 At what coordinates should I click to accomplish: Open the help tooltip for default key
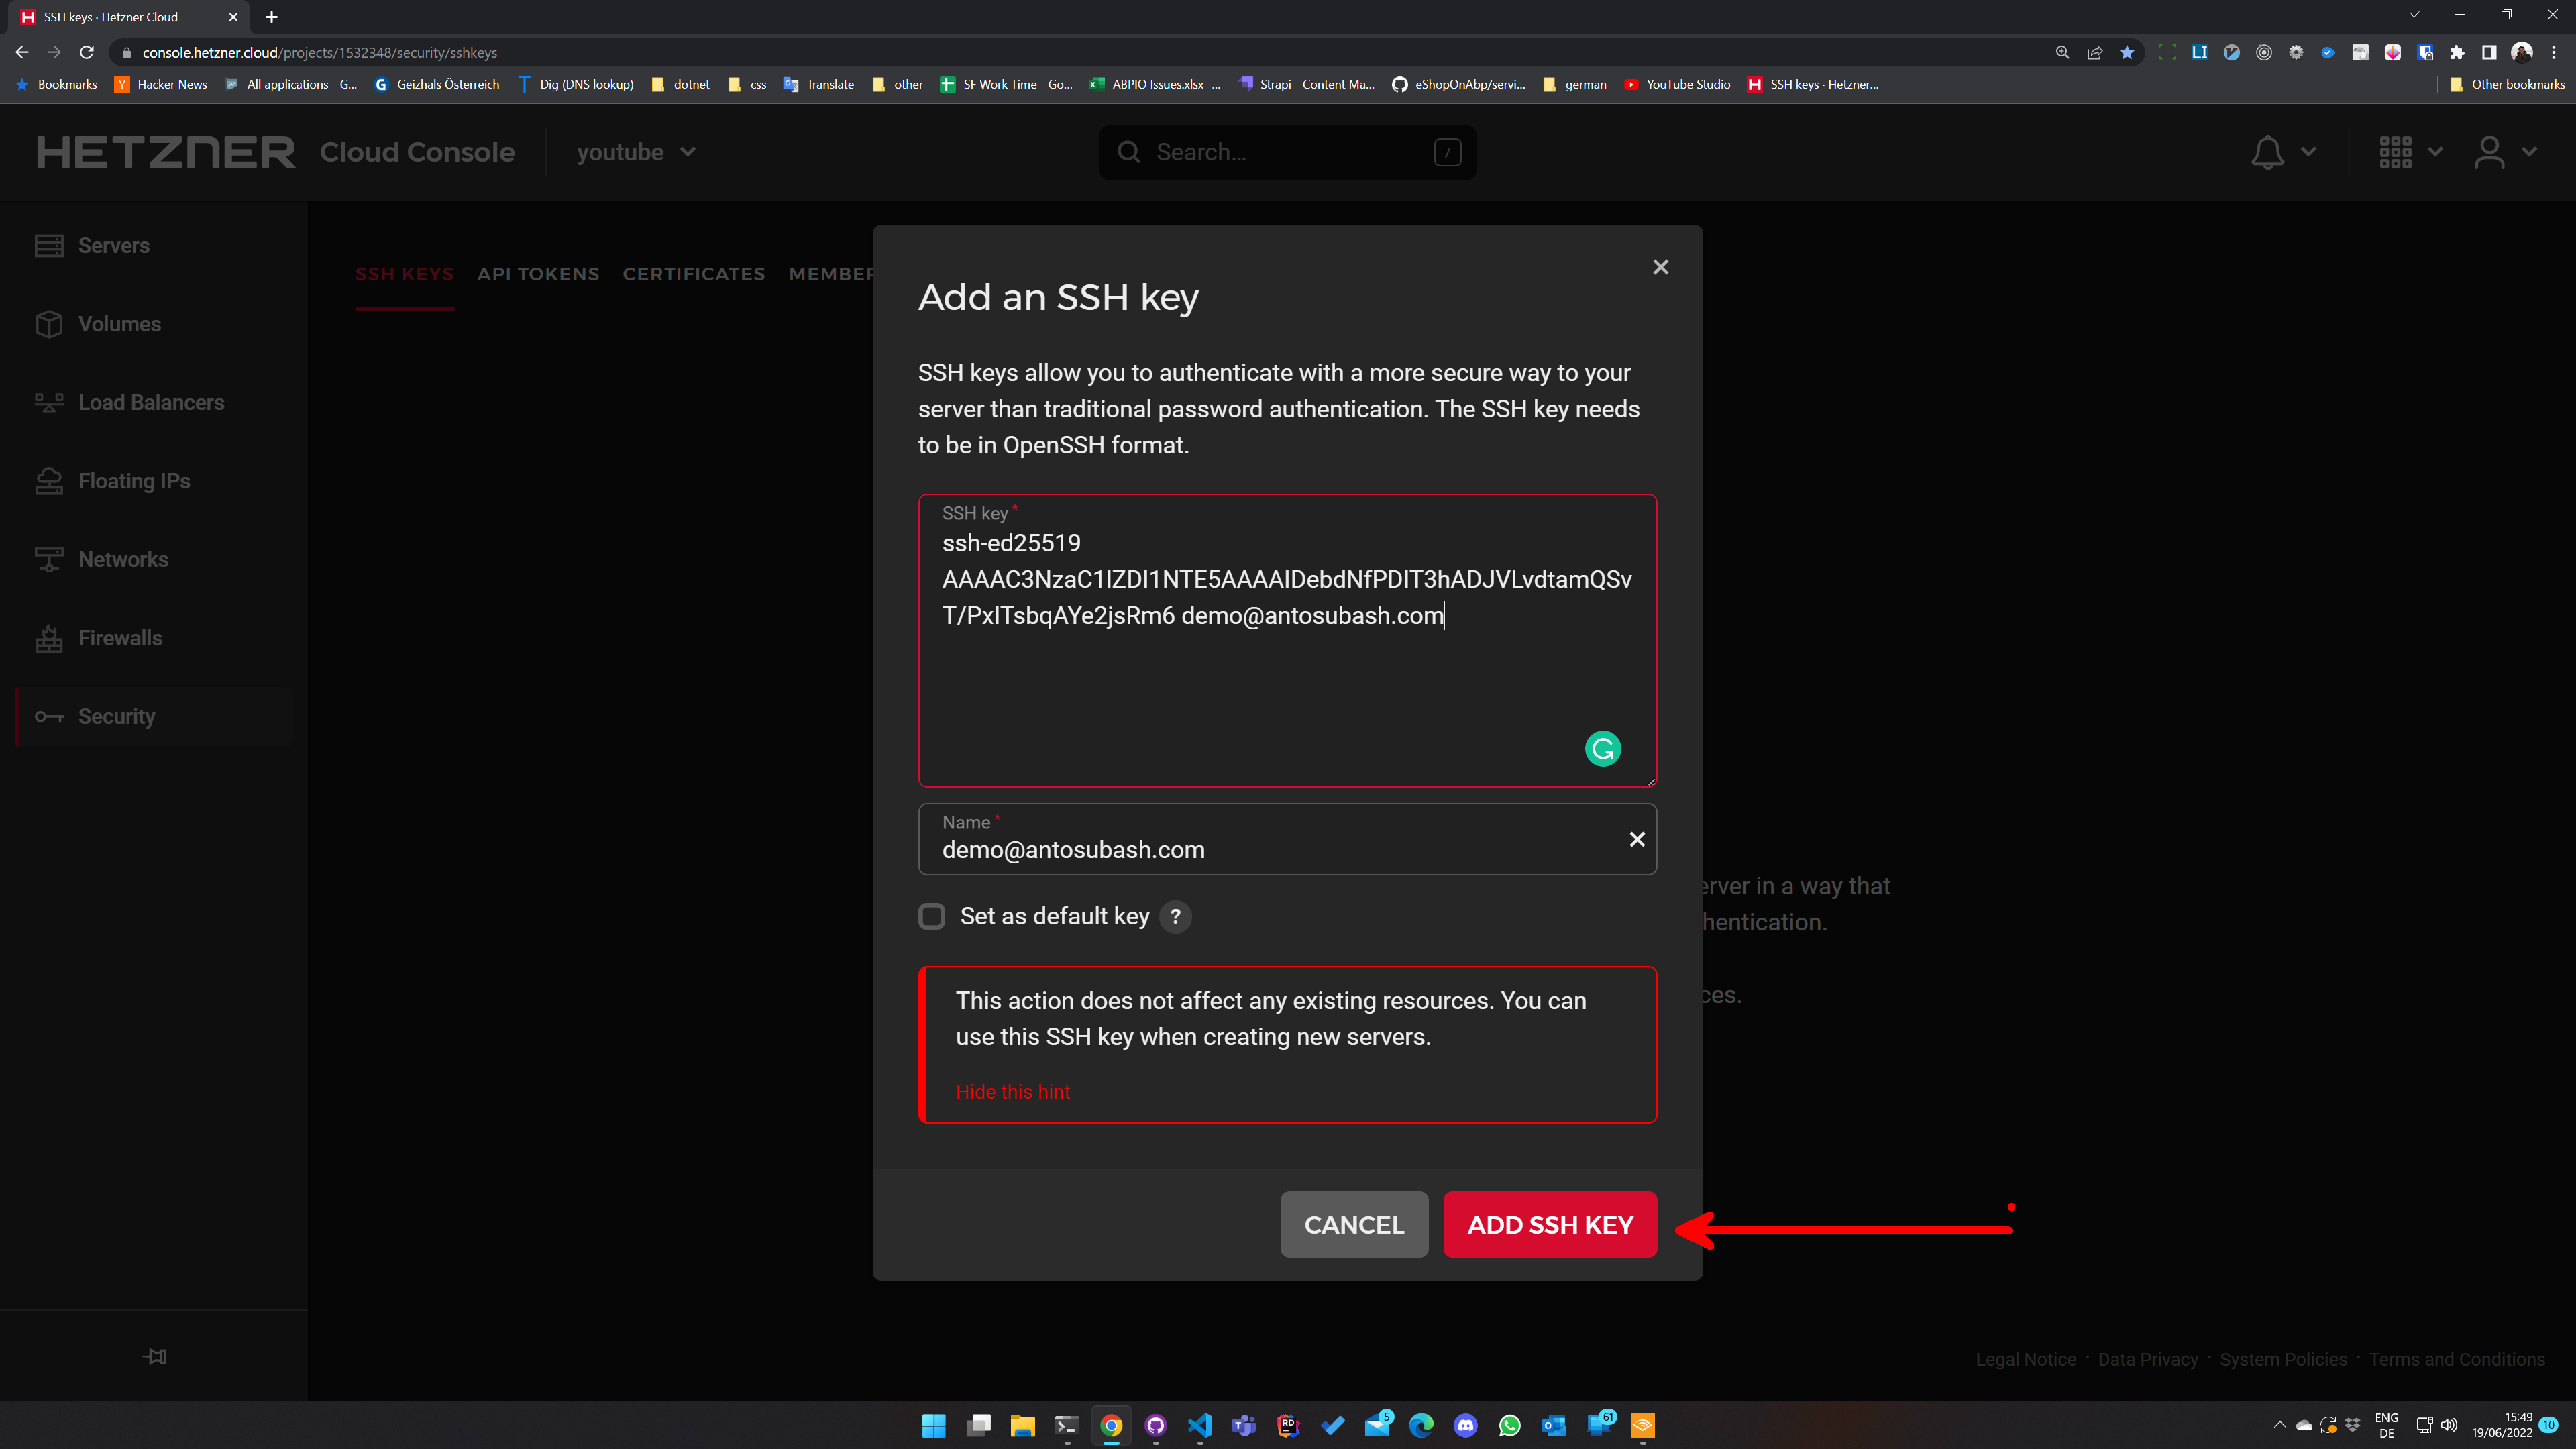click(x=1175, y=916)
